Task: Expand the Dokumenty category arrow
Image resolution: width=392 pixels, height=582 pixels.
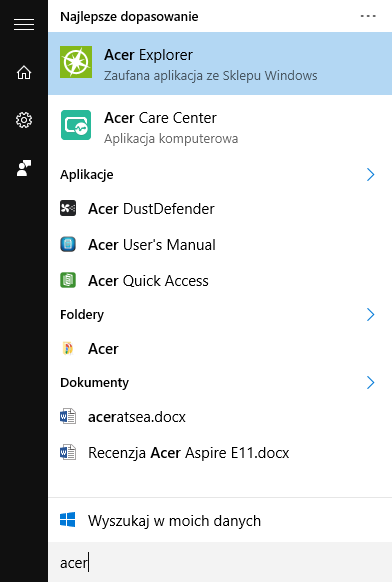Action: tap(370, 382)
